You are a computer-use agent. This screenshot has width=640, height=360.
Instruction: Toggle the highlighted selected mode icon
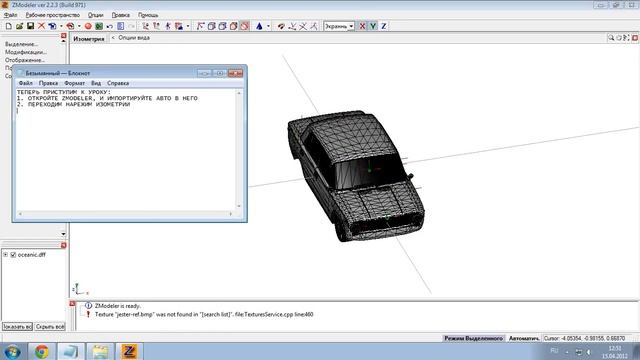[x=244, y=26]
